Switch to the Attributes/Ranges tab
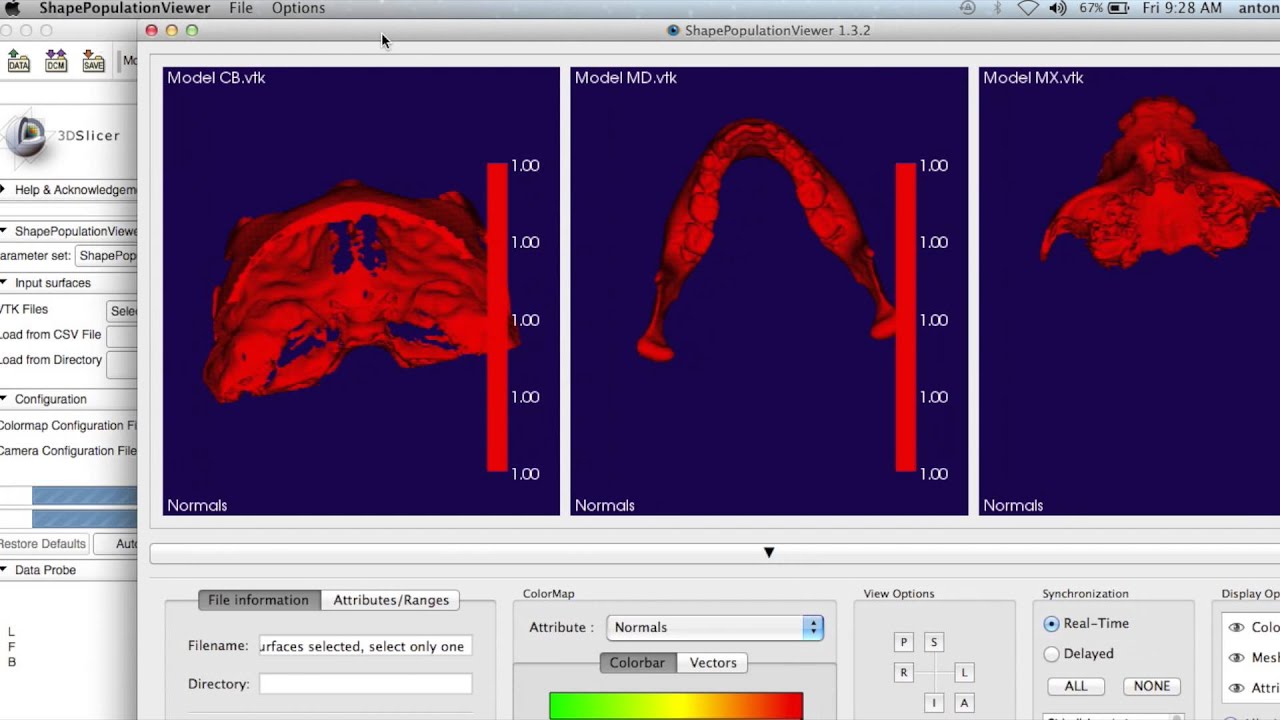This screenshot has height=720, width=1280. pyautogui.click(x=391, y=600)
